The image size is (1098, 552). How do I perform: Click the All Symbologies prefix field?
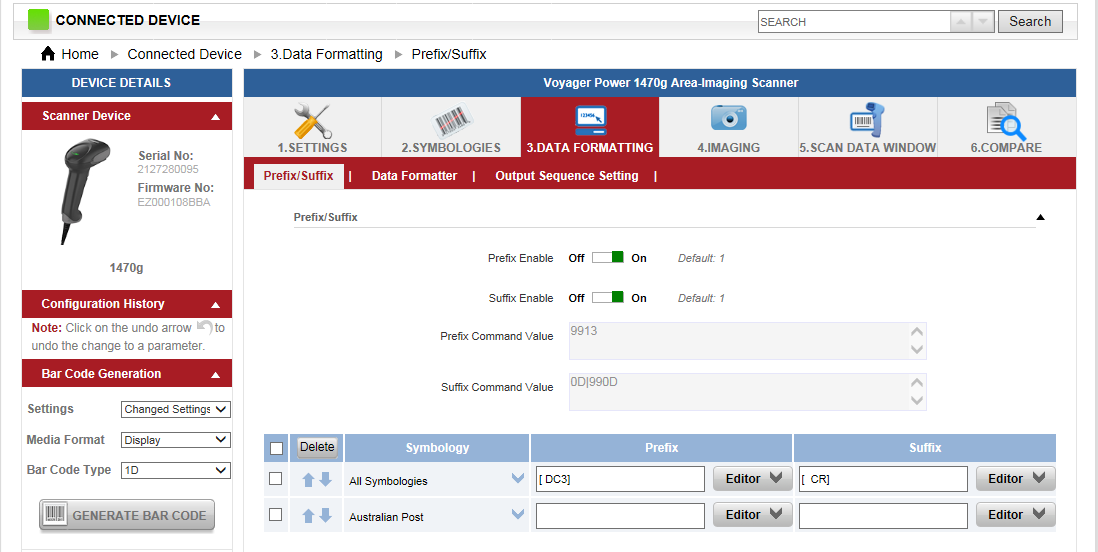point(620,479)
